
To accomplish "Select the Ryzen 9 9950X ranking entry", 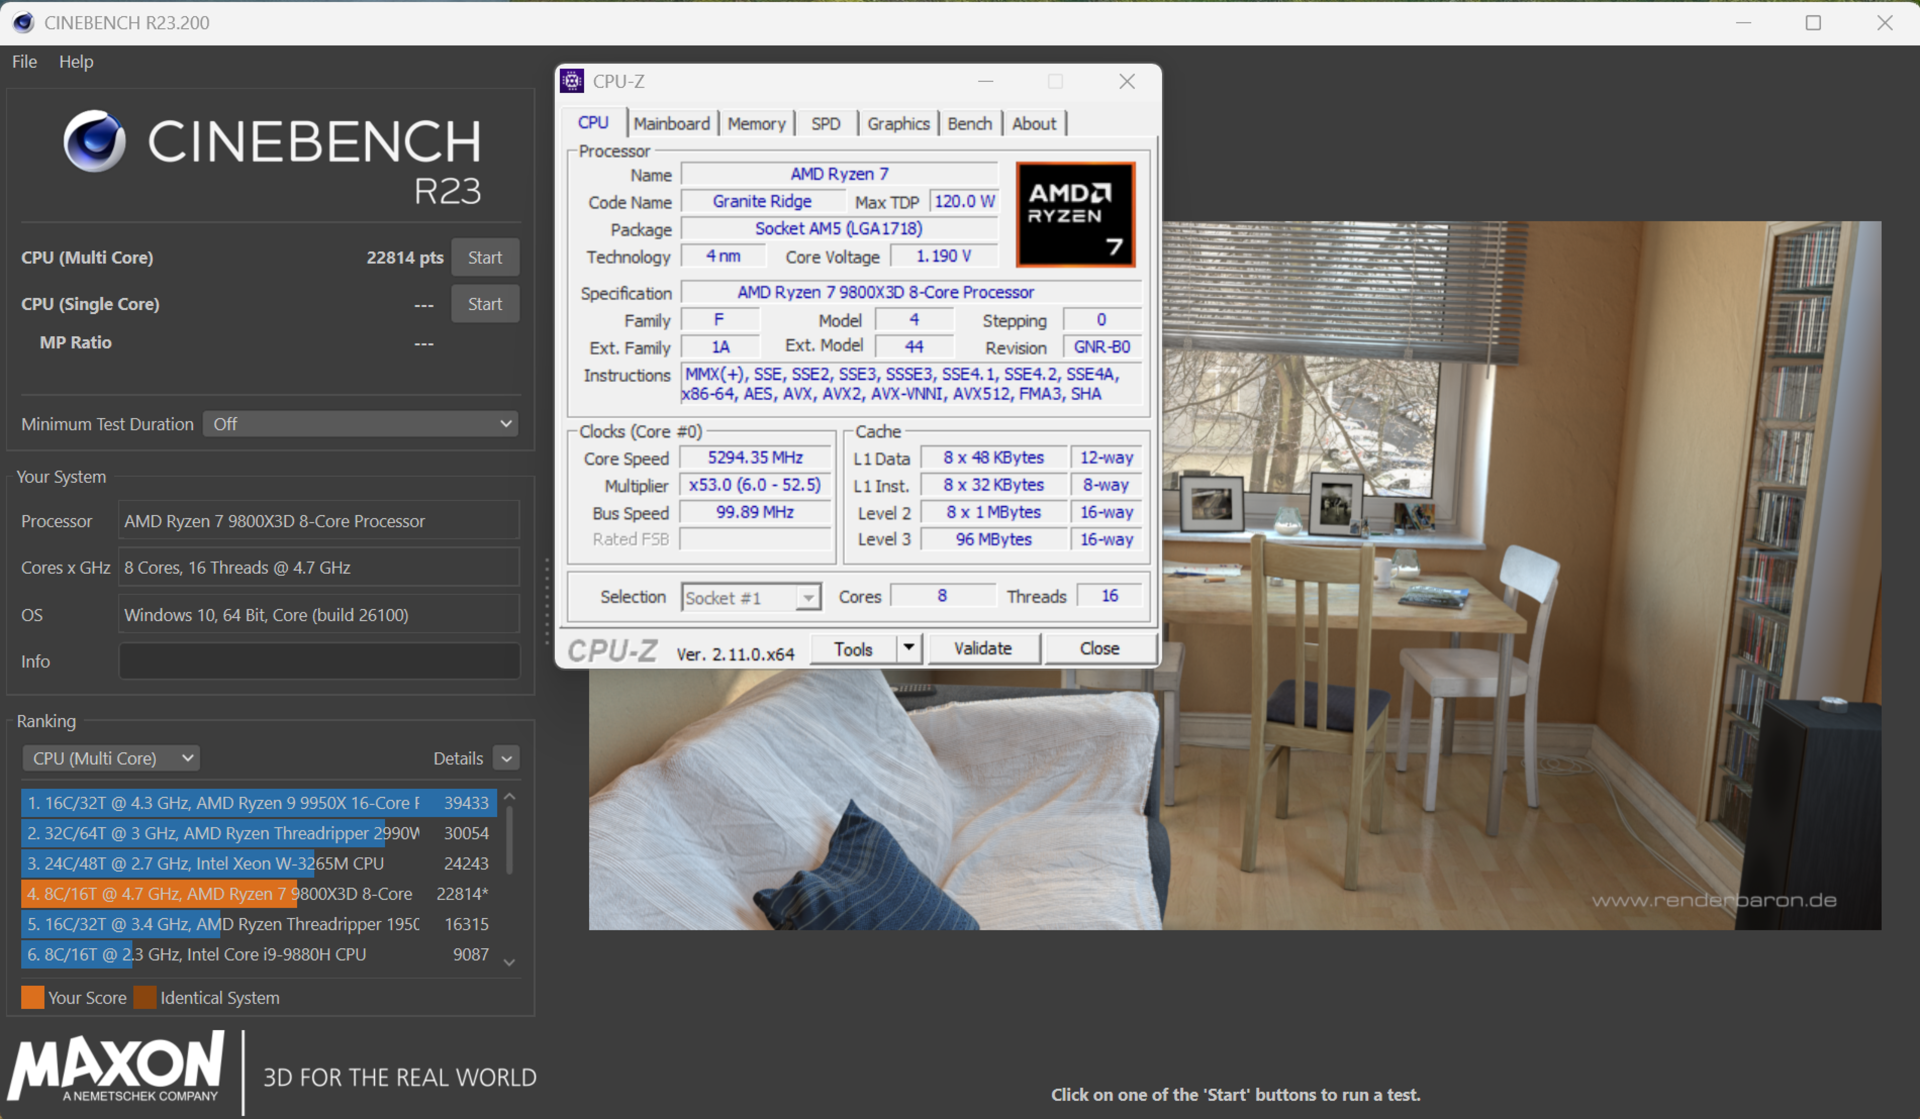I will [x=259, y=802].
